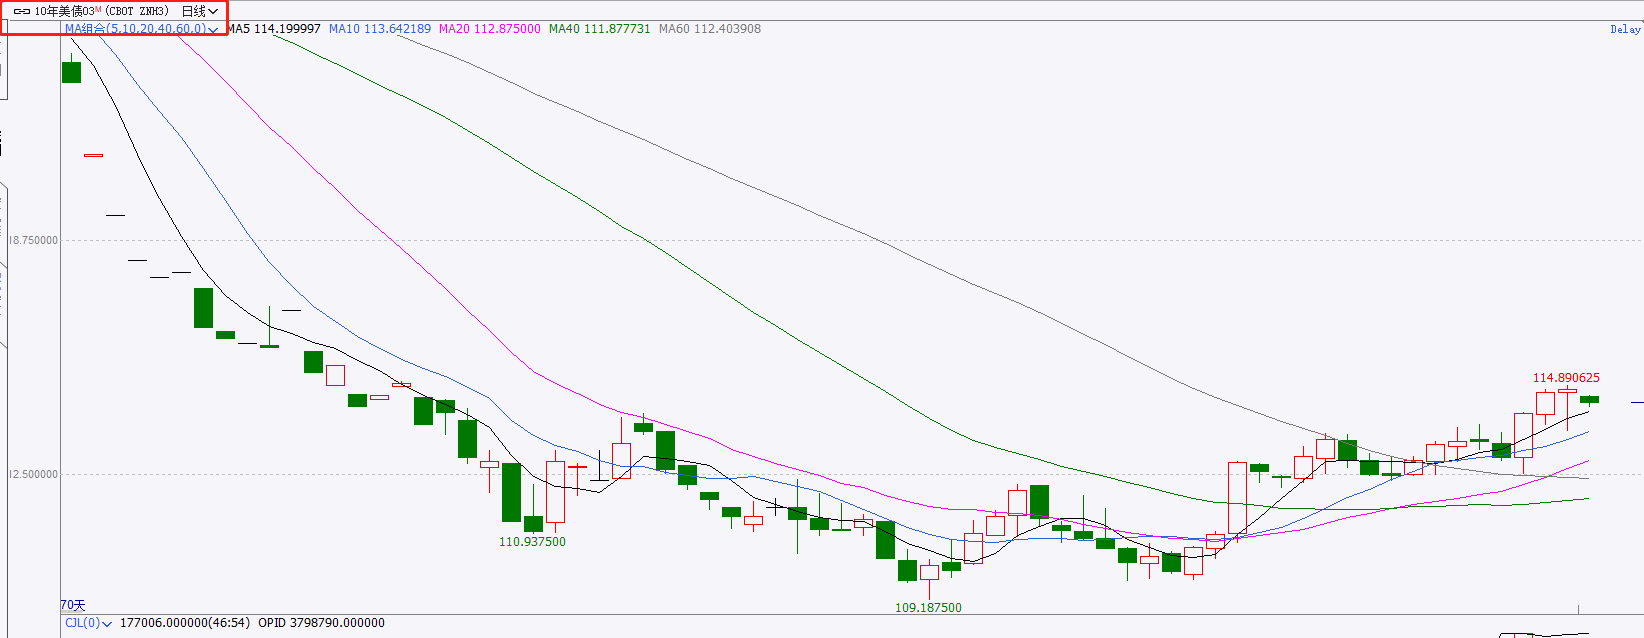Click the 177006.000000(46:54) volume value
Image resolution: width=1644 pixels, height=638 pixels.
pyautogui.click(x=185, y=623)
